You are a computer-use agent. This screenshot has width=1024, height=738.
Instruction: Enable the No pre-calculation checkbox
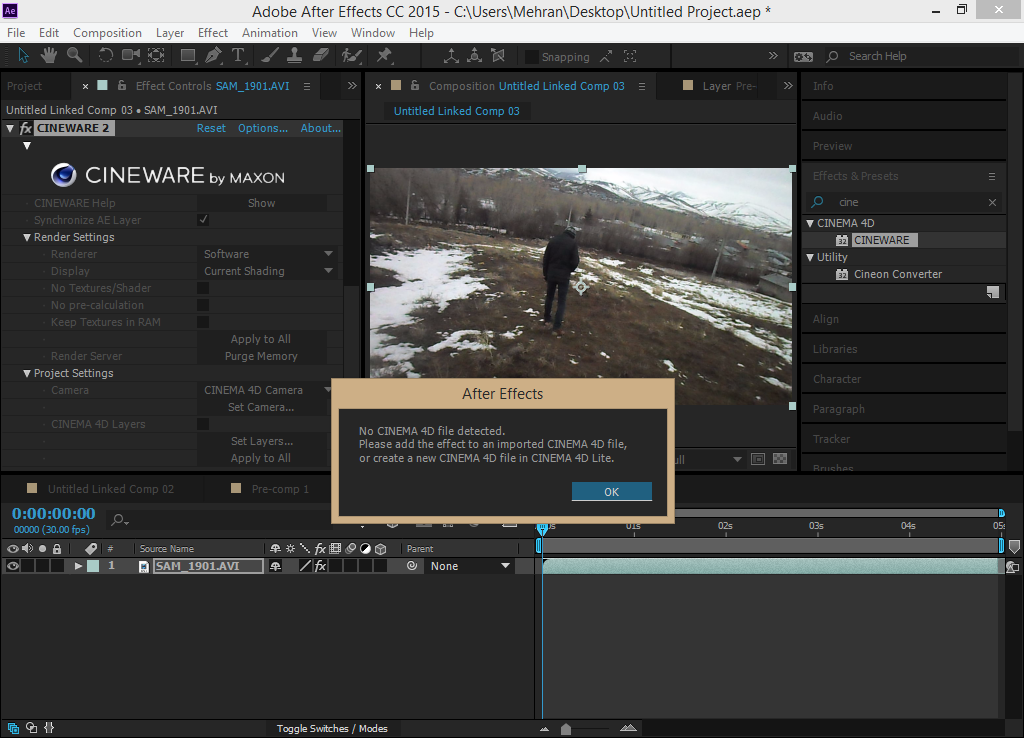203,305
